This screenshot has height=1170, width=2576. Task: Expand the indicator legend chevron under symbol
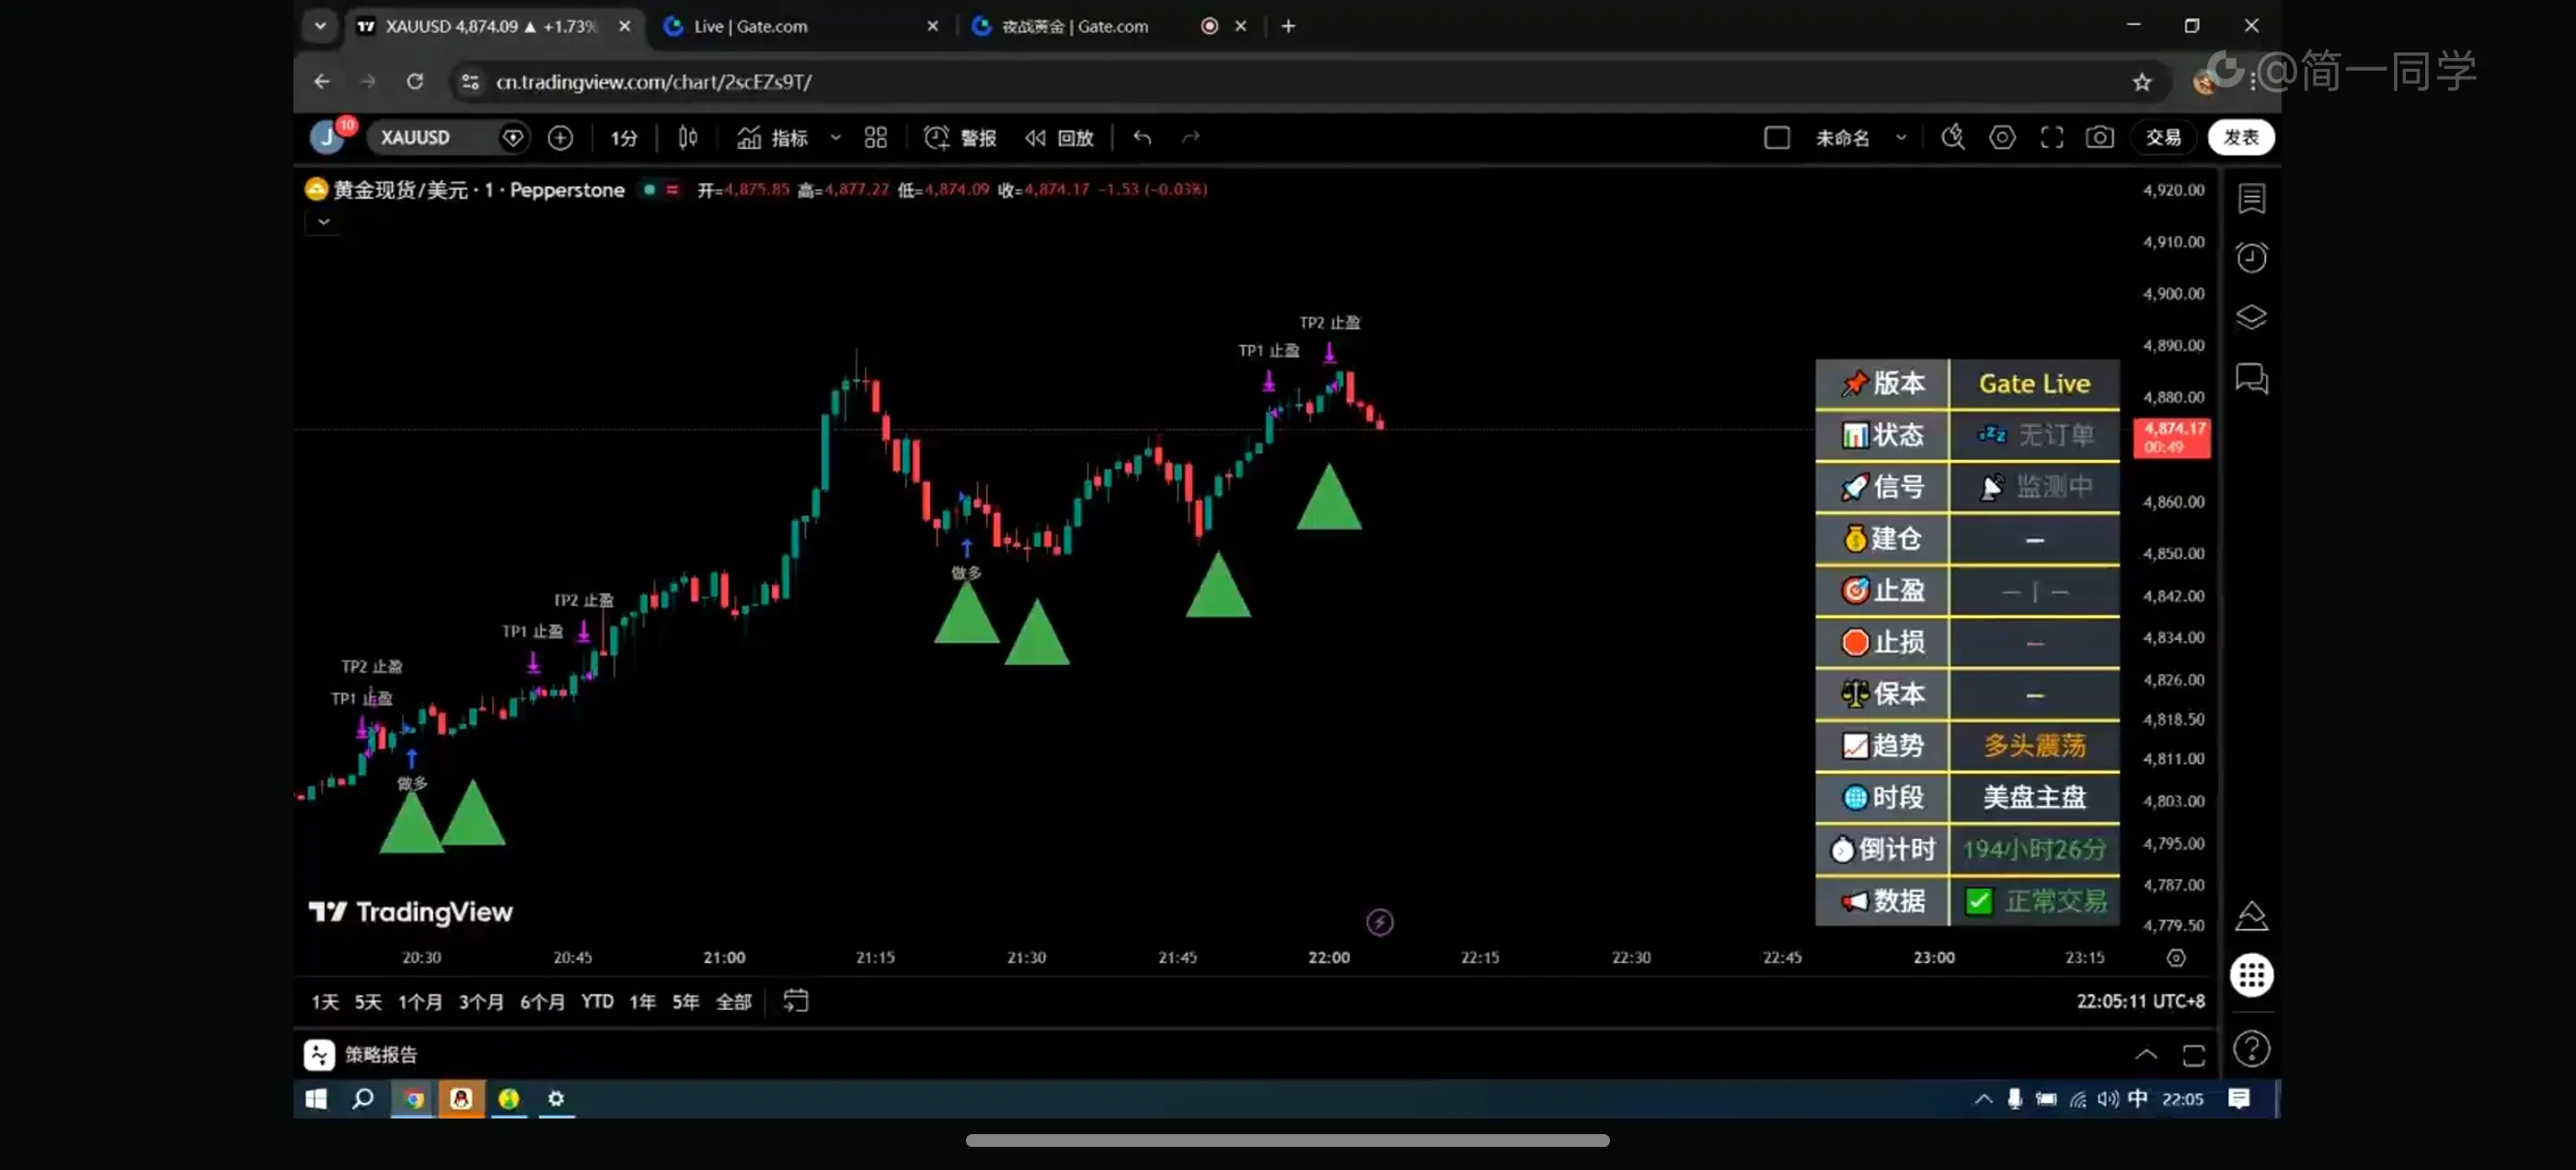[x=323, y=222]
